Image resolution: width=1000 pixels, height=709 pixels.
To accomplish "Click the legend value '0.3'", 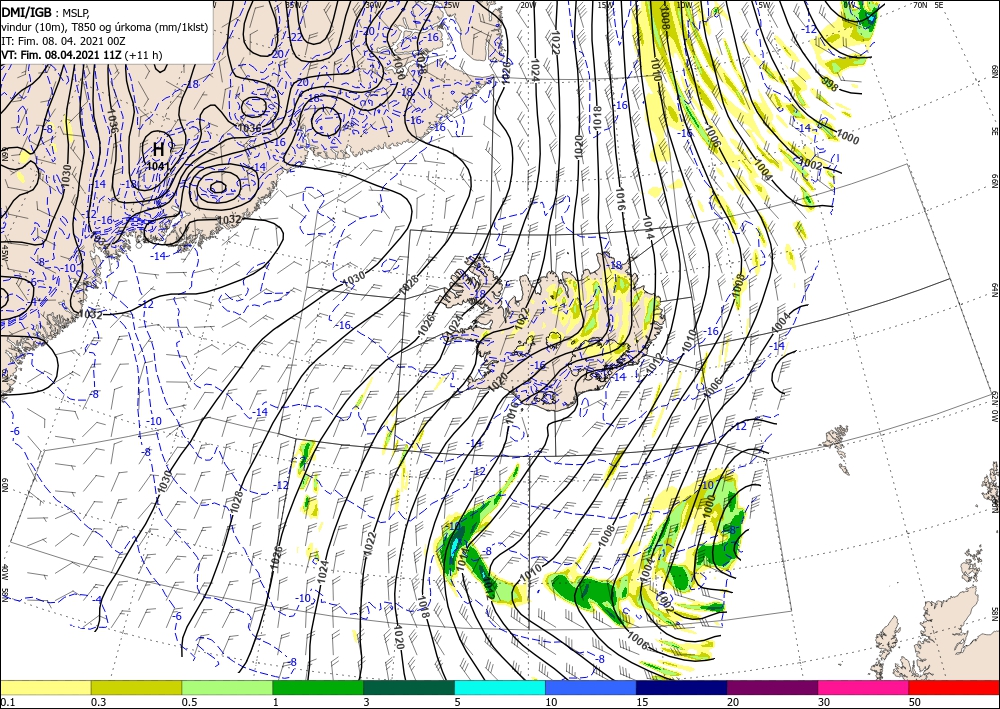I will [98, 702].
